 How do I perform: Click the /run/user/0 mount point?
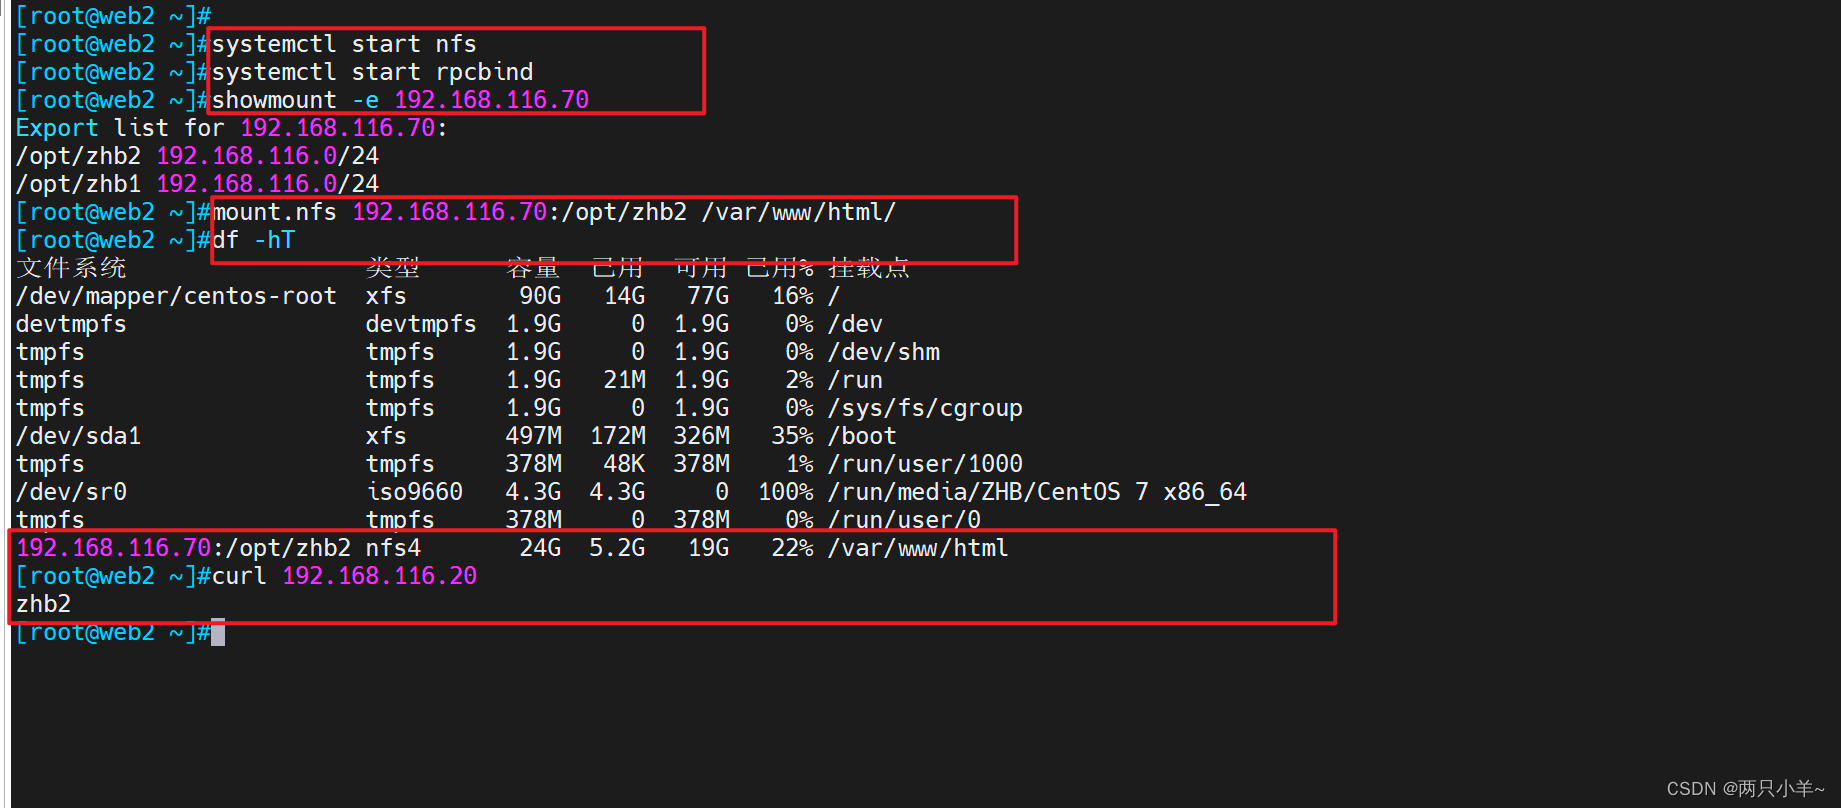pos(904,520)
